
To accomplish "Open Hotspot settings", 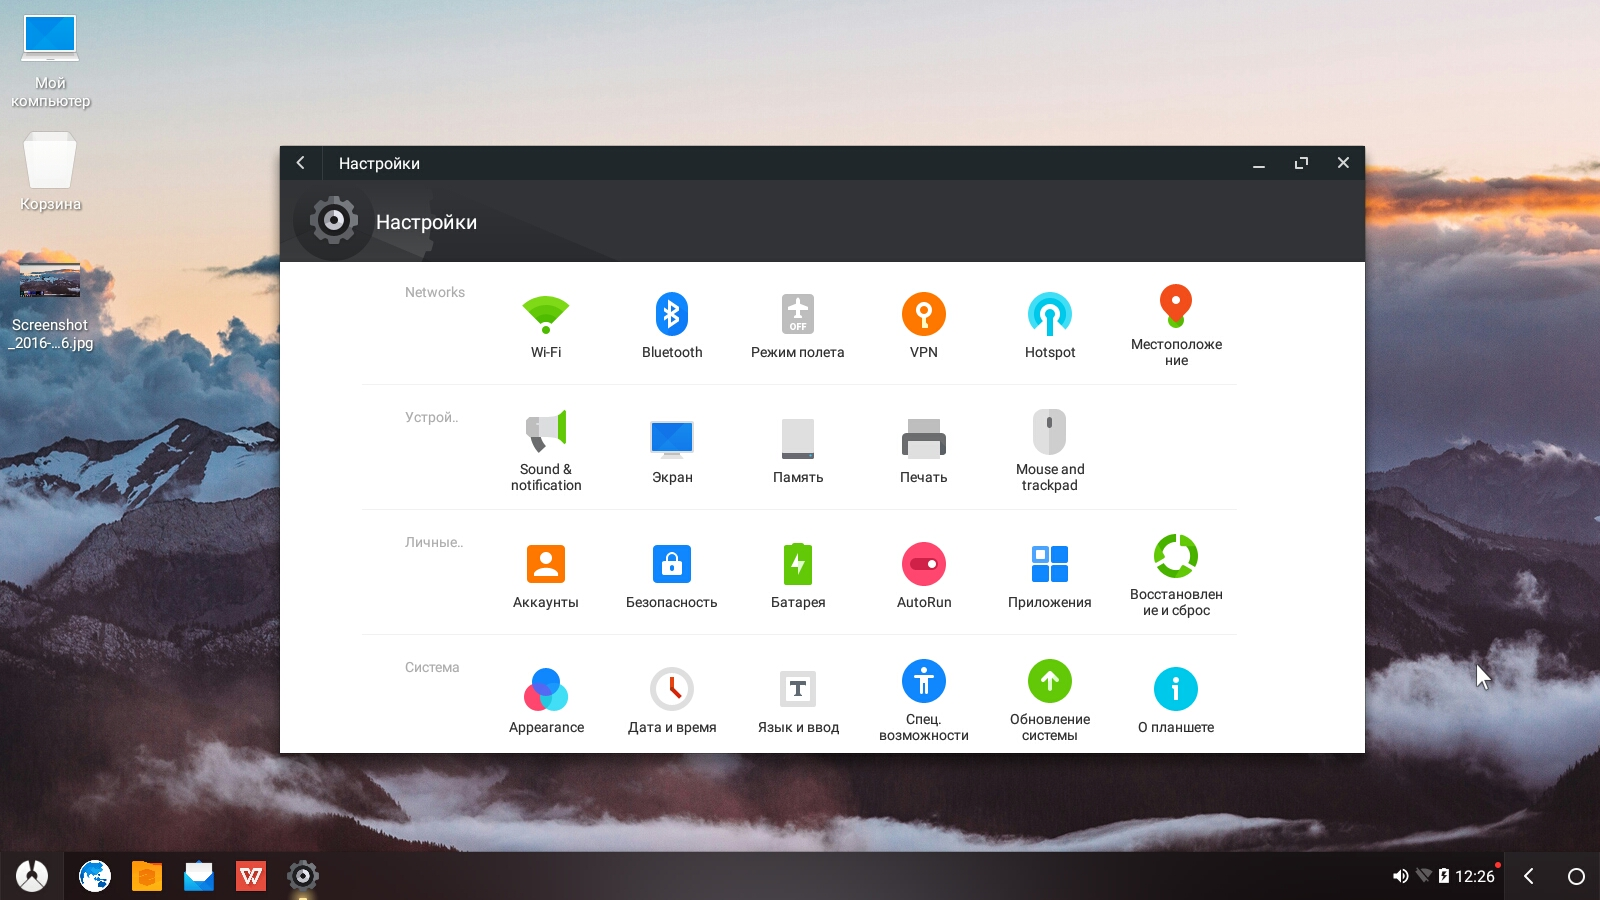I will point(1050,326).
